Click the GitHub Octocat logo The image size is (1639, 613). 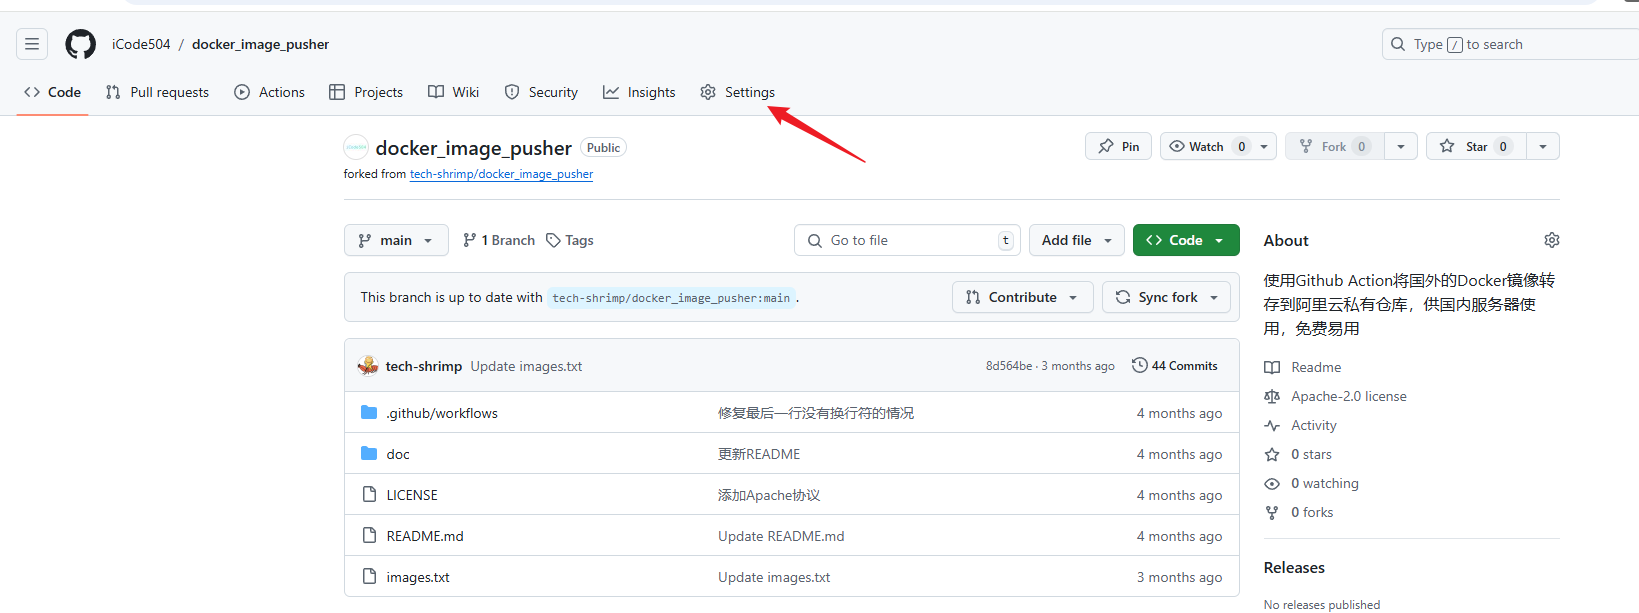point(80,44)
